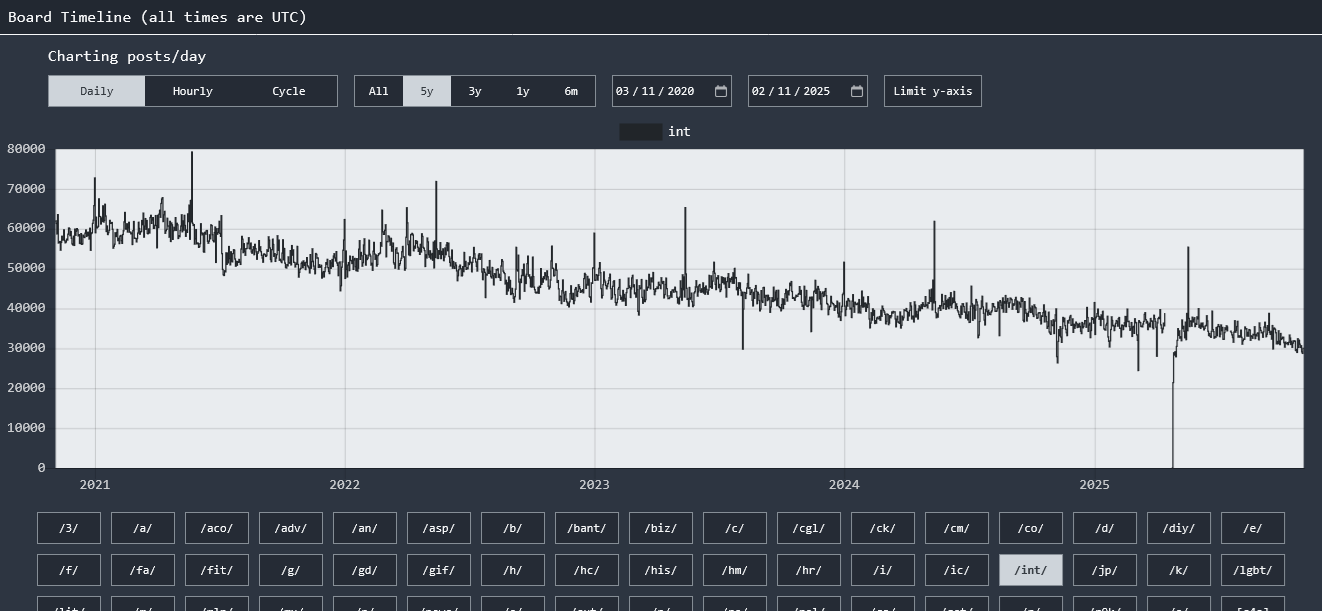The image size is (1322, 611).
Task: Select the /fa/ board
Action: pyautogui.click(x=143, y=570)
